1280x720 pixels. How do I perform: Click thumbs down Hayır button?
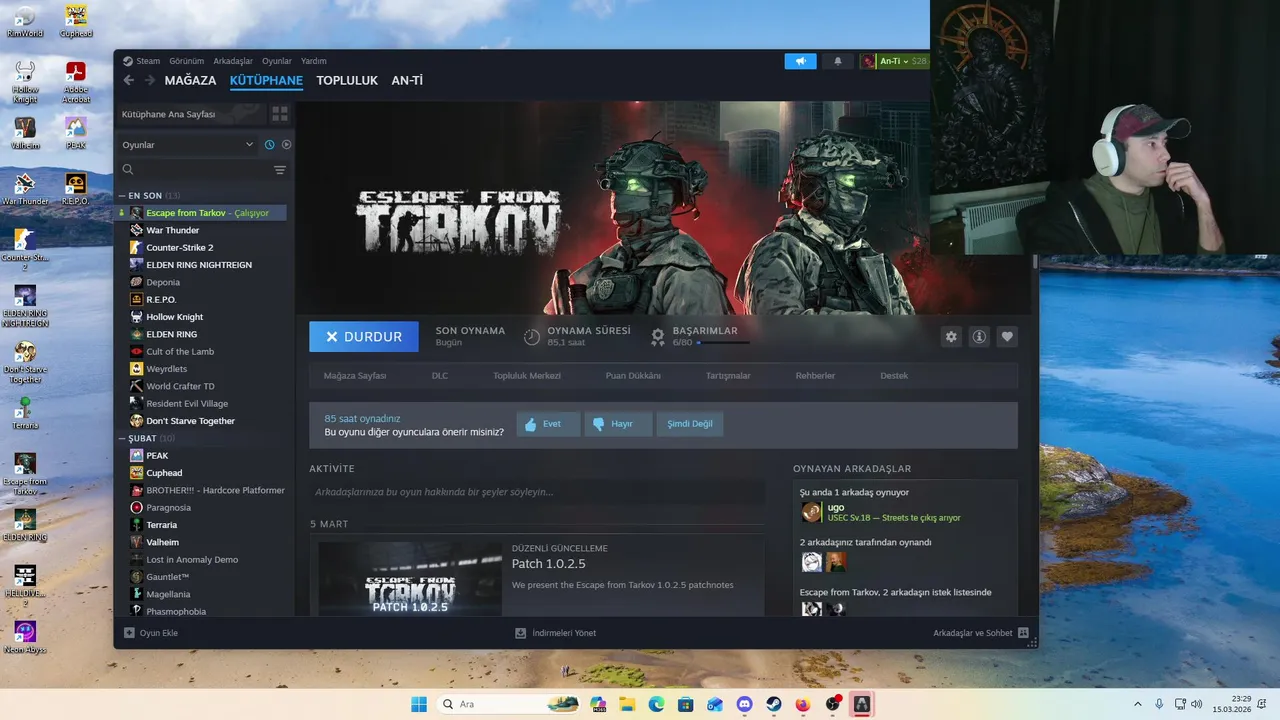point(618,424)
